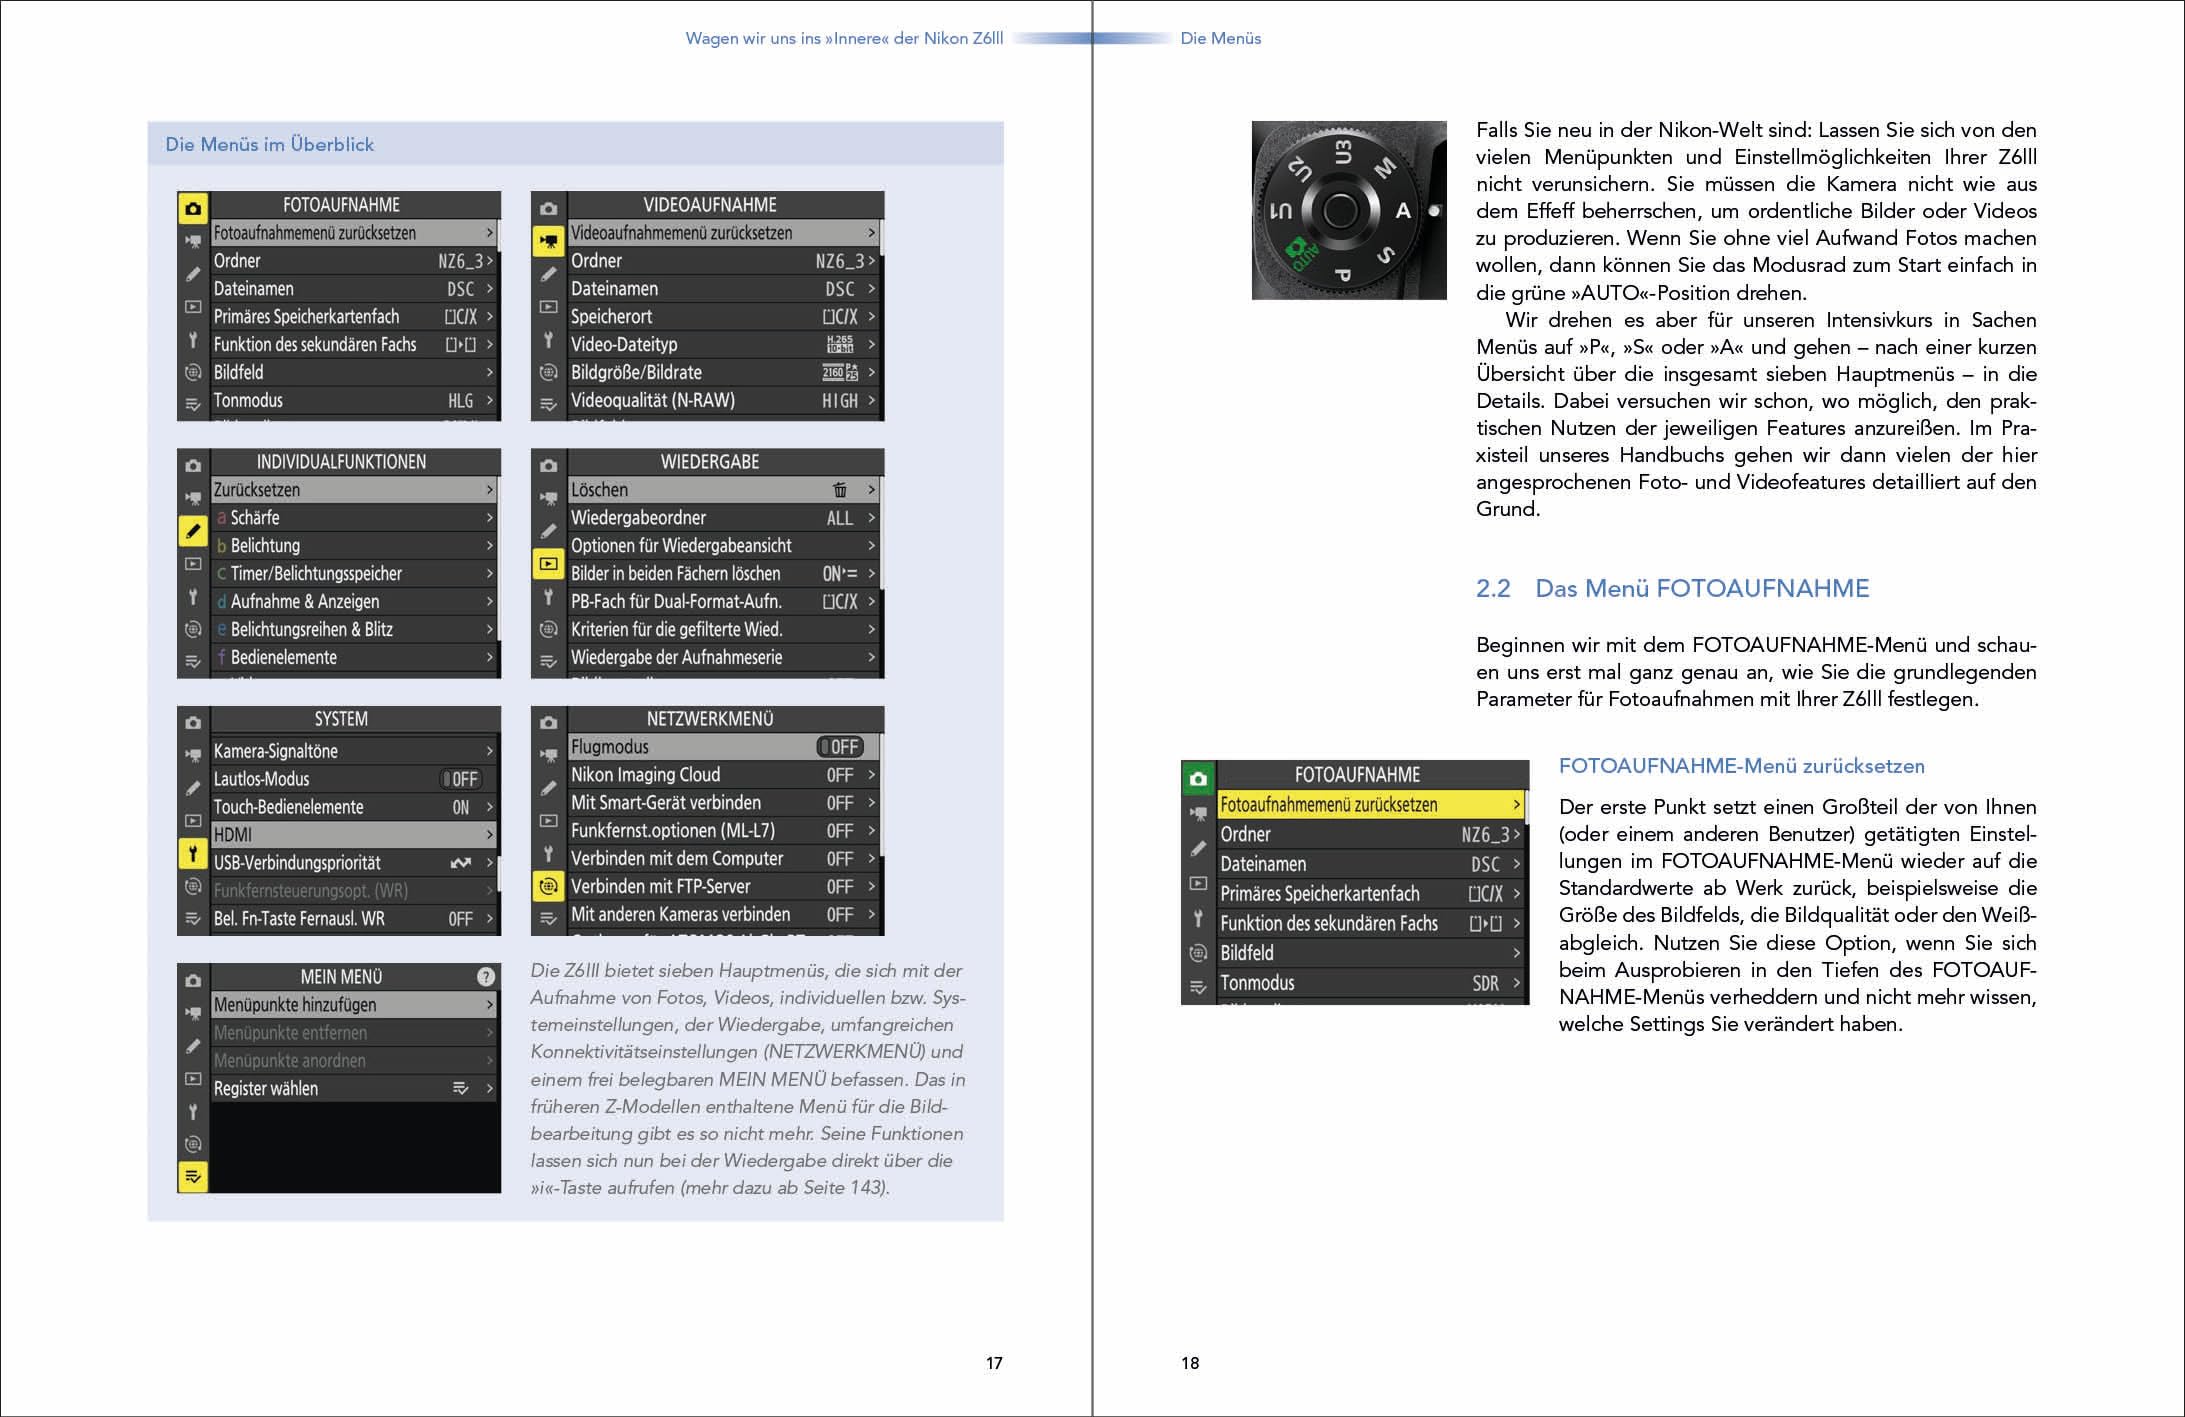The width and height of the screenshot is (2185, 1417).
Task: Click camera icon in SYSTEM menu sidebar
Action: click(x=193, y=722)
